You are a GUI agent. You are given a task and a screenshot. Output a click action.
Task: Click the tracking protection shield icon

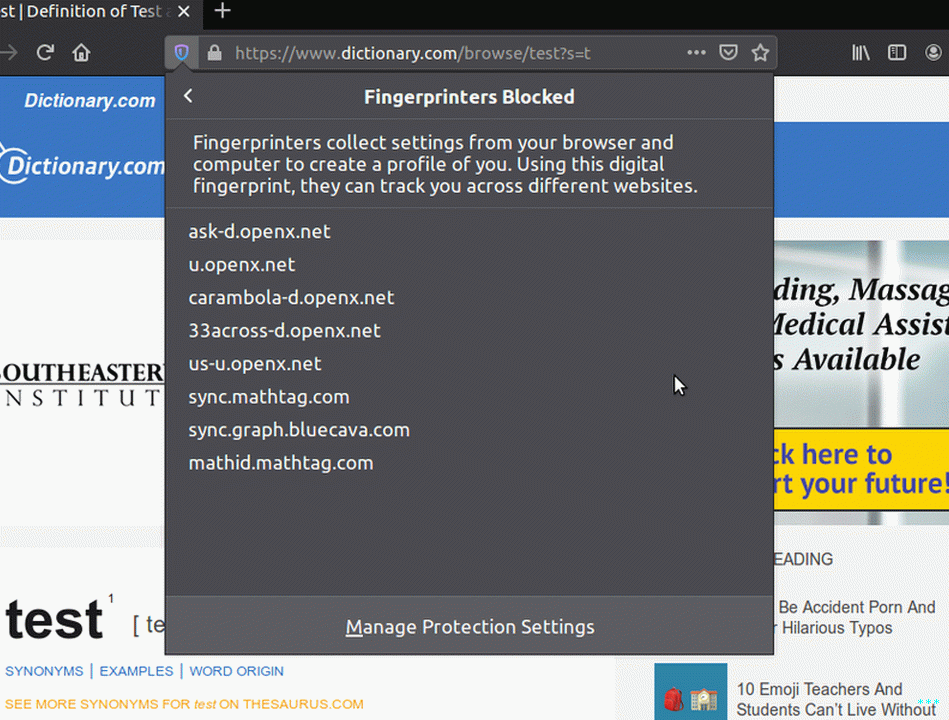click(181, 53)
